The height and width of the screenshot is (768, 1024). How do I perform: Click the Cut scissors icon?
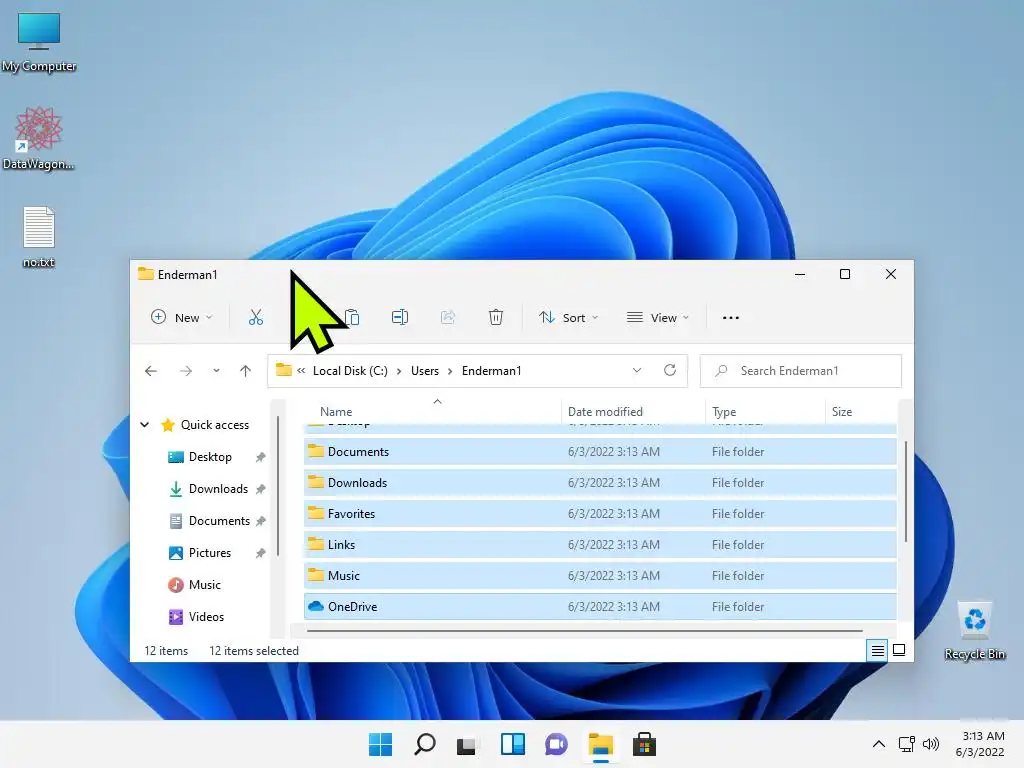pyautogui.click(x=255, y=317)
